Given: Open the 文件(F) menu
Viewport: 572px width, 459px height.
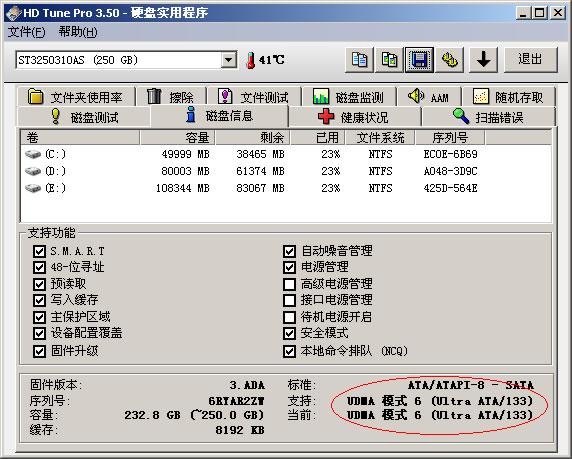Looking at the screenshot, I should click(26, 32).
